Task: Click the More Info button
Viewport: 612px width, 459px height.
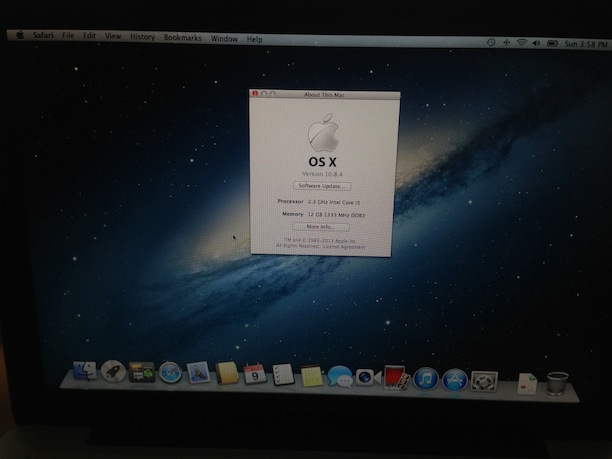Action: [x=320, y=227]
